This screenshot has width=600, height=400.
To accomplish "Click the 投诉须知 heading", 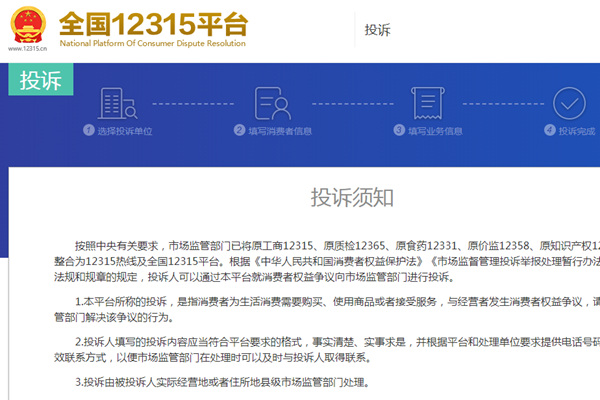I will (x=351, y=195).
